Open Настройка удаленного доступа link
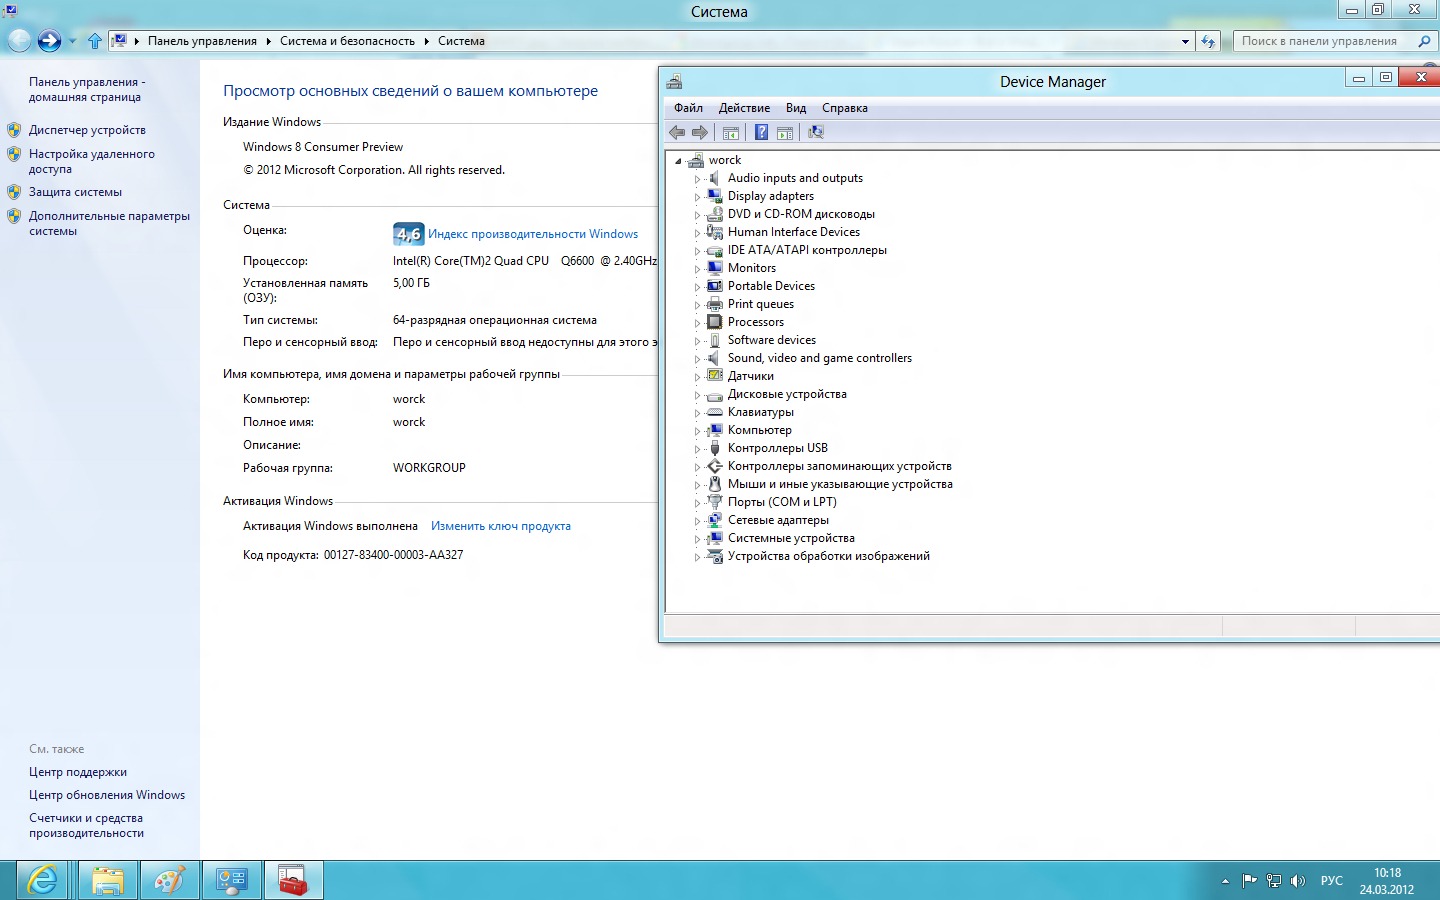Image resolution: width=1440 pixels, height=900 pixels. [x=92, y=161]
